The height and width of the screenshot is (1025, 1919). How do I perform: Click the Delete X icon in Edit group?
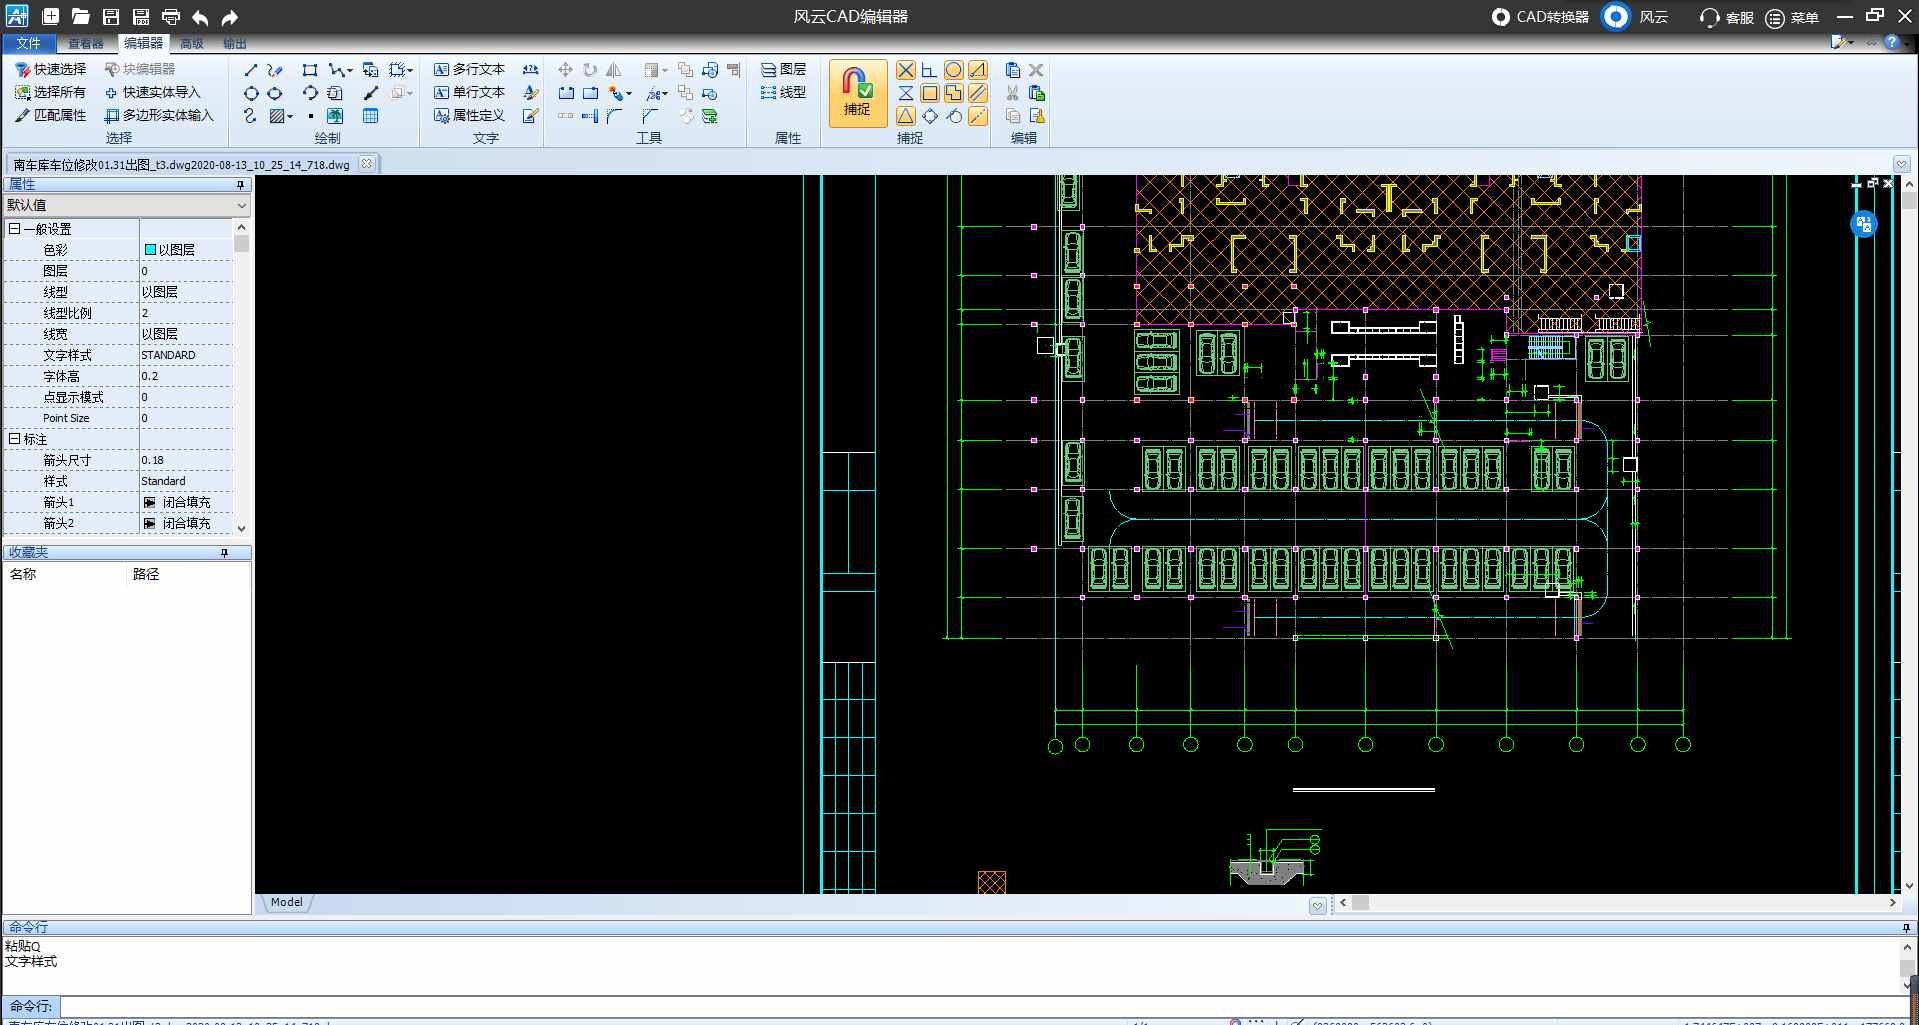[x=1036, y=70]
